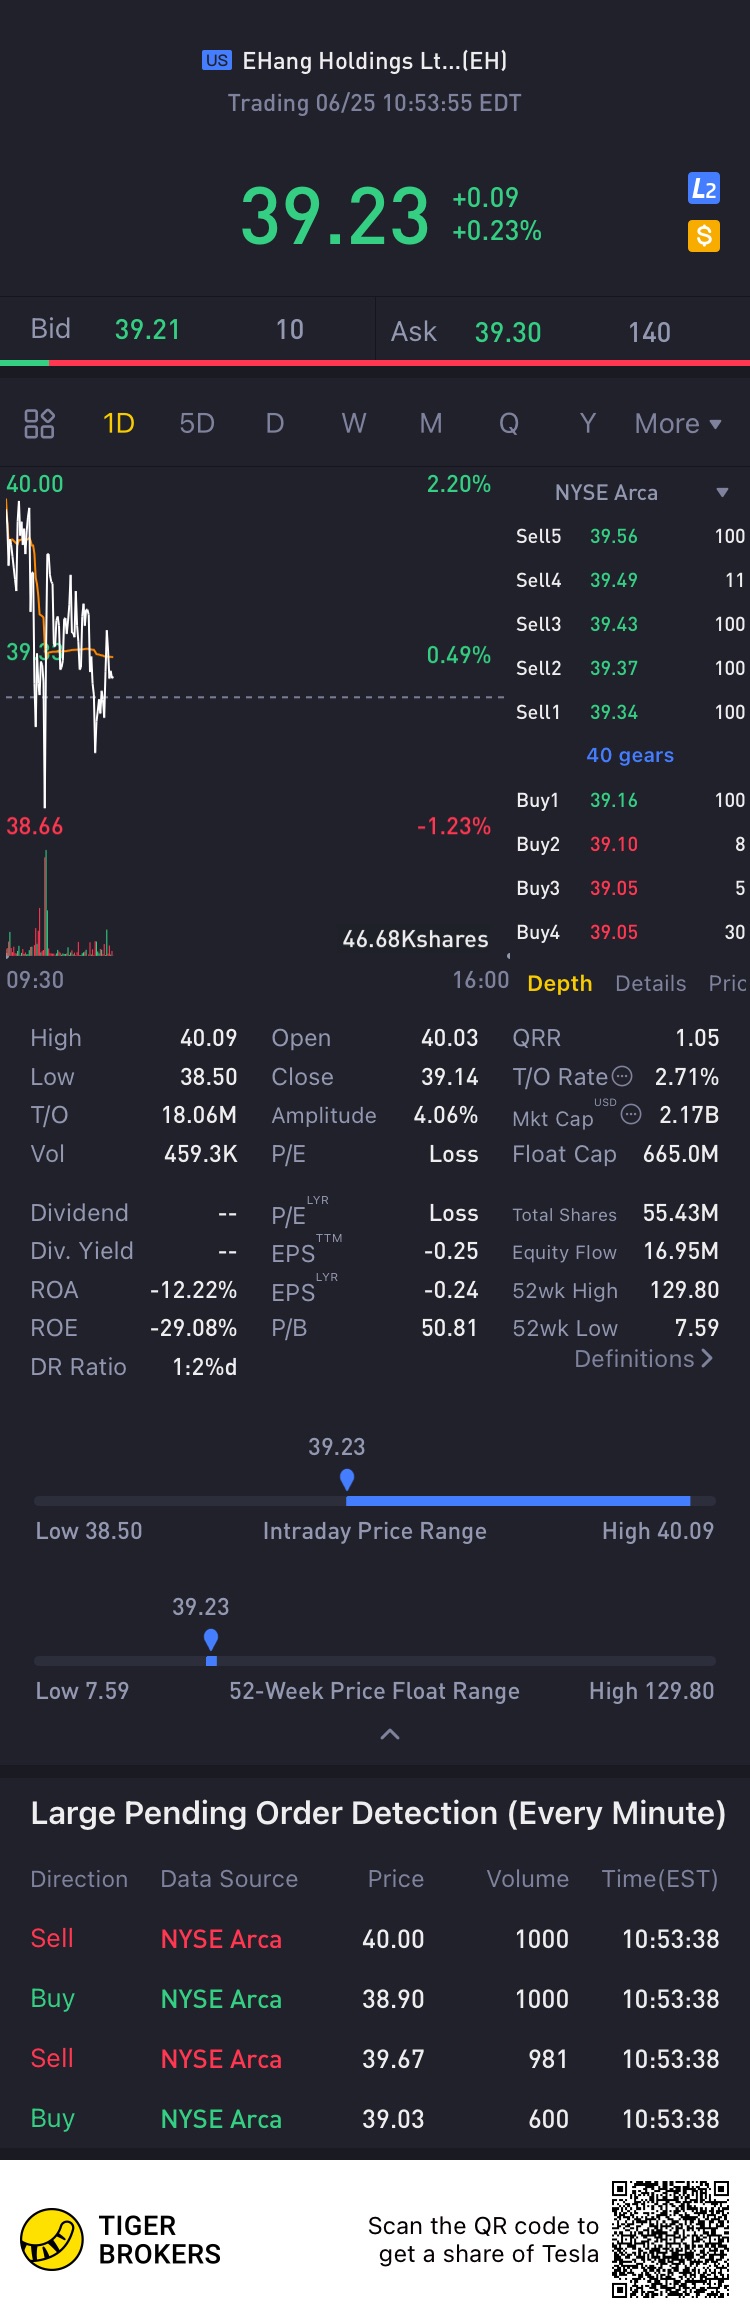The height and width of the screenshot is (2320, 750).
Task: Tap the Buy3 39.05 order row
Action: click(630, 888)
